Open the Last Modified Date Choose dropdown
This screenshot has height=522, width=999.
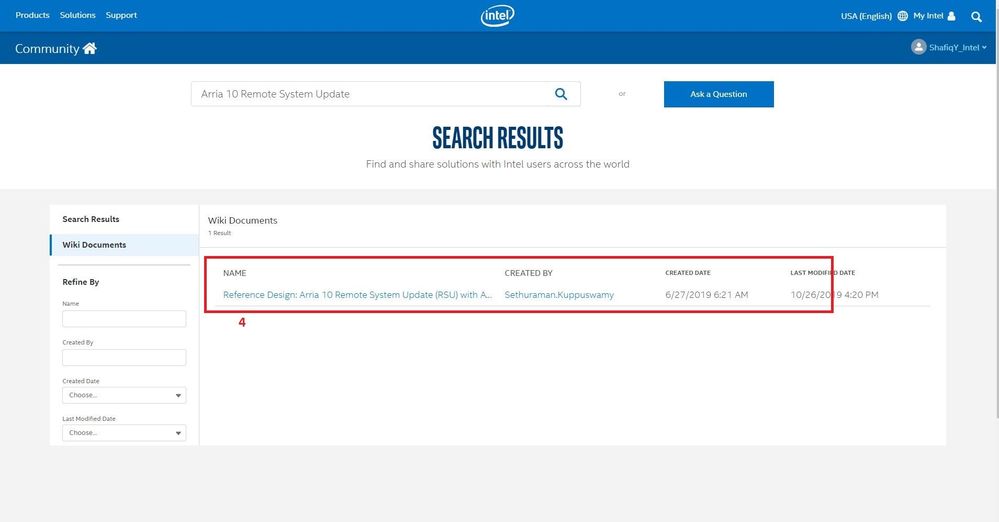124,433
